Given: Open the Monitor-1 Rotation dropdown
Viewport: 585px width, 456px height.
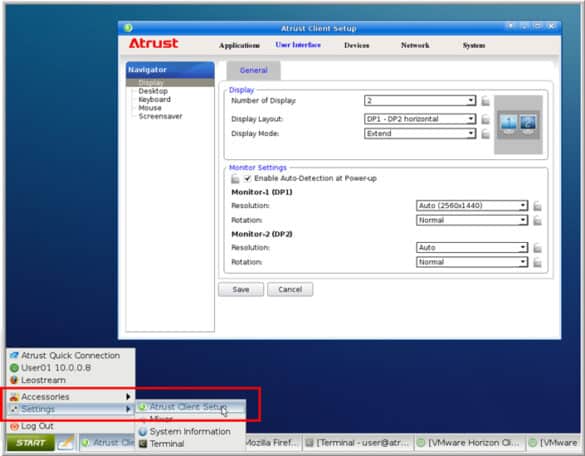Looking at the screenshot, I should [x=472, y=220].
